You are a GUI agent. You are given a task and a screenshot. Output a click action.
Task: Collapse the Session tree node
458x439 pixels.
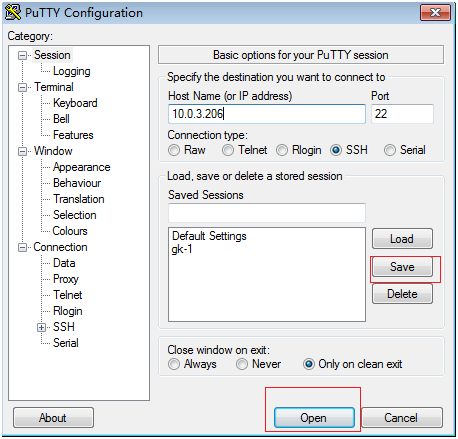22,55
